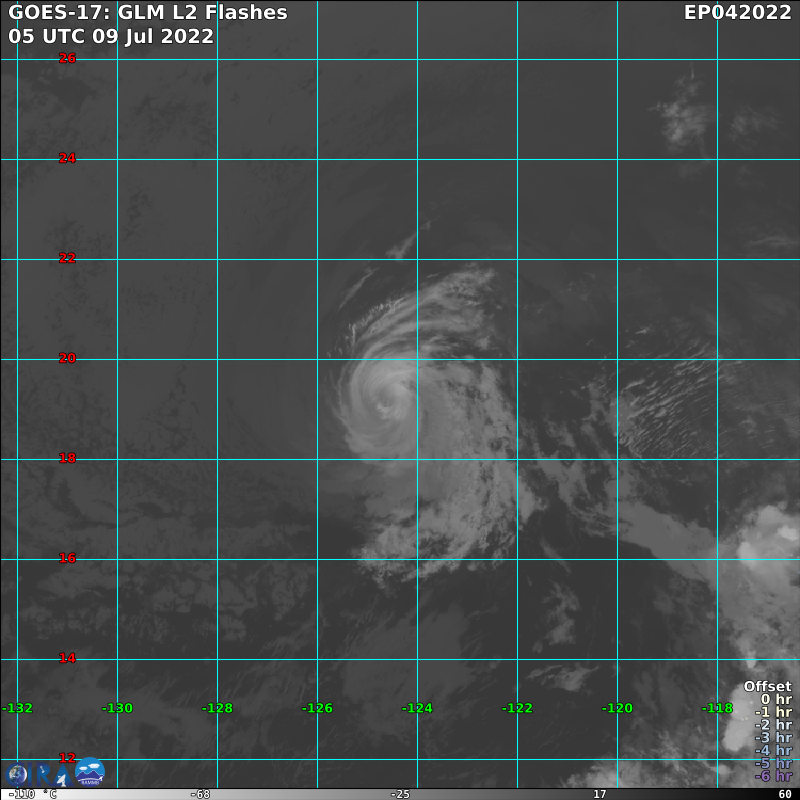
Task: Click the latitude label '20'
Action: click(67, 358)
